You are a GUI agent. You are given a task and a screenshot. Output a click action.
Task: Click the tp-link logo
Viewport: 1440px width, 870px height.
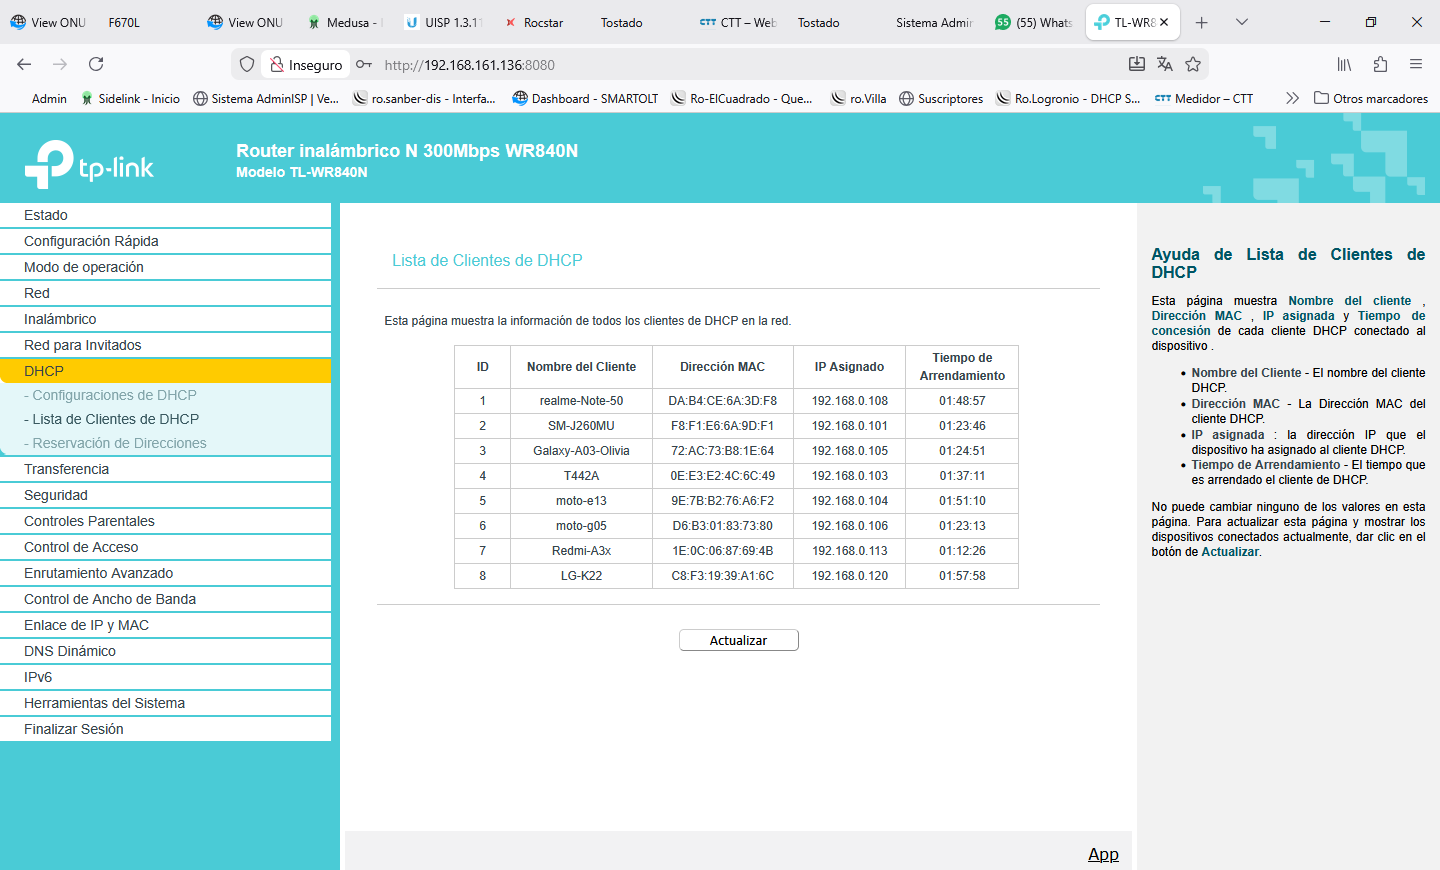click(x=90, y=165)
